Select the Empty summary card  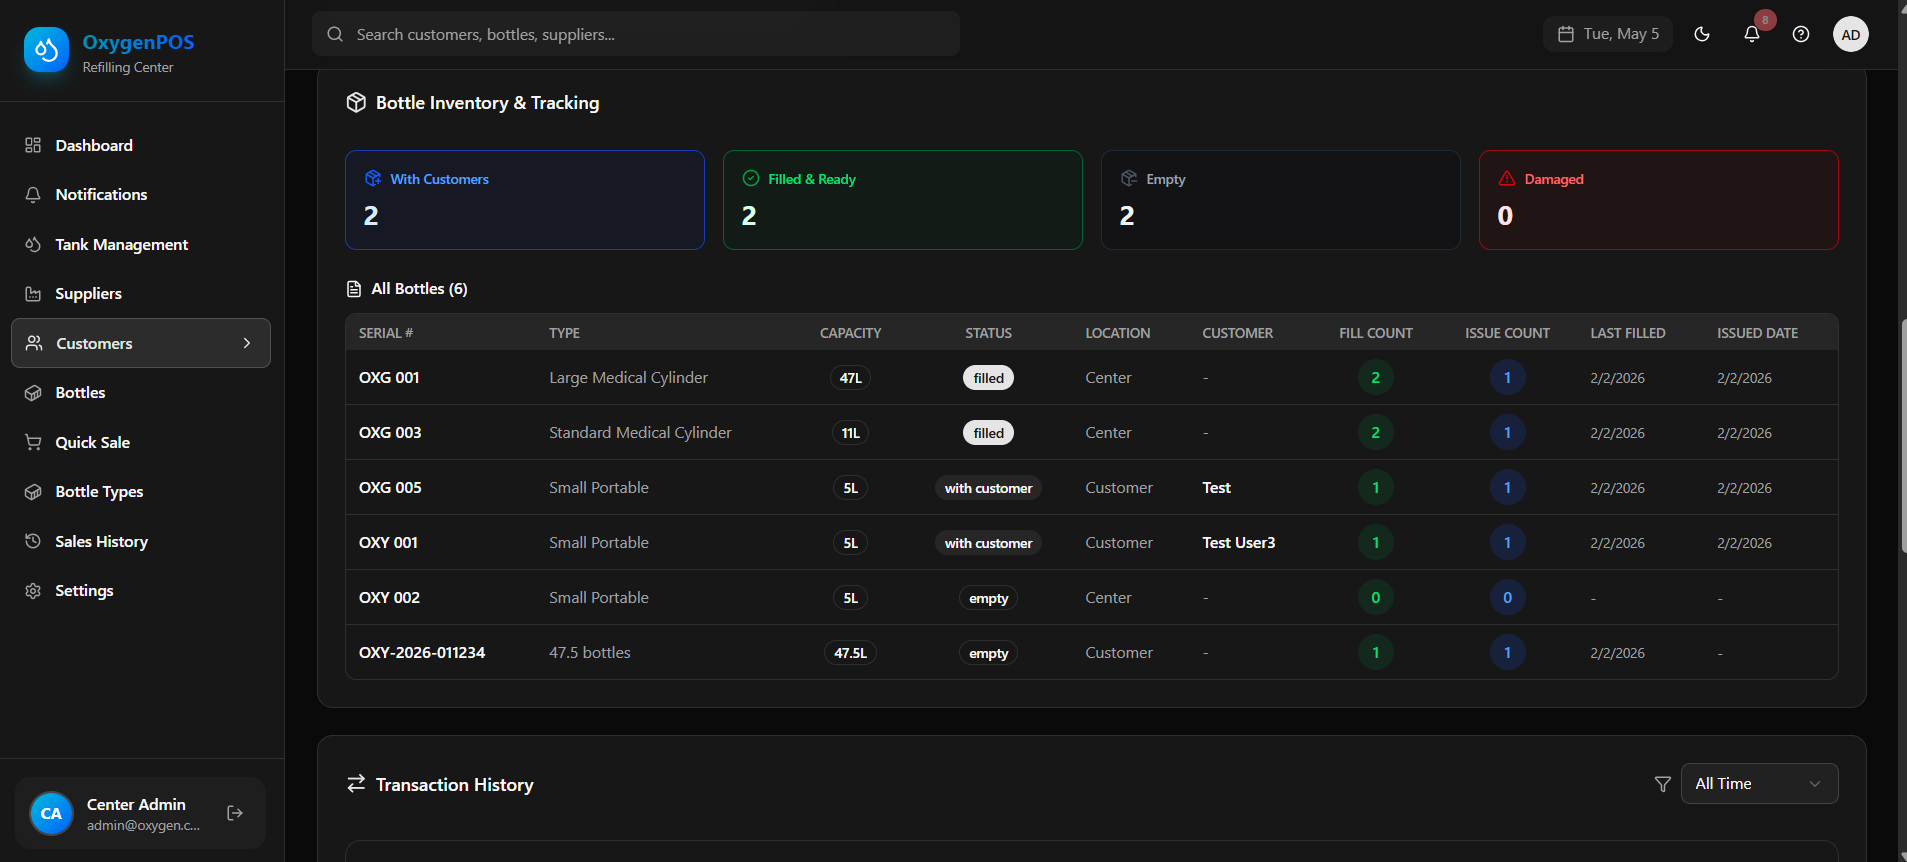(x=1281, y=200)
